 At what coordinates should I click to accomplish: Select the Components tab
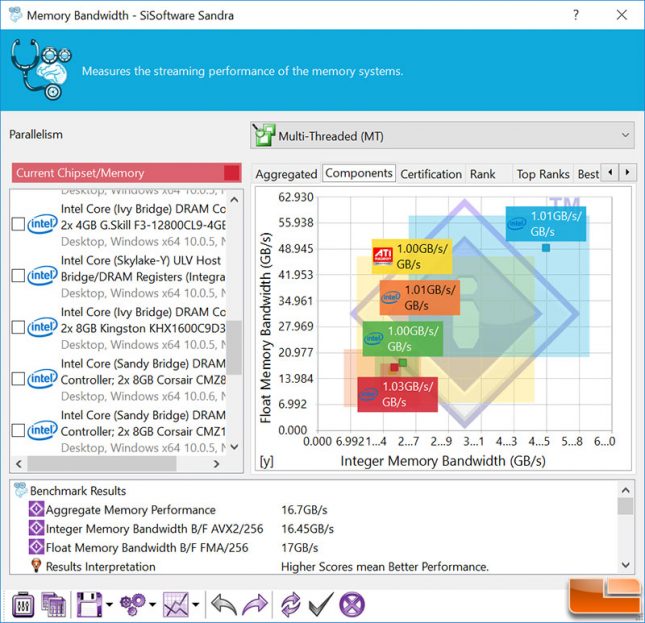click(x=359, y=173)
